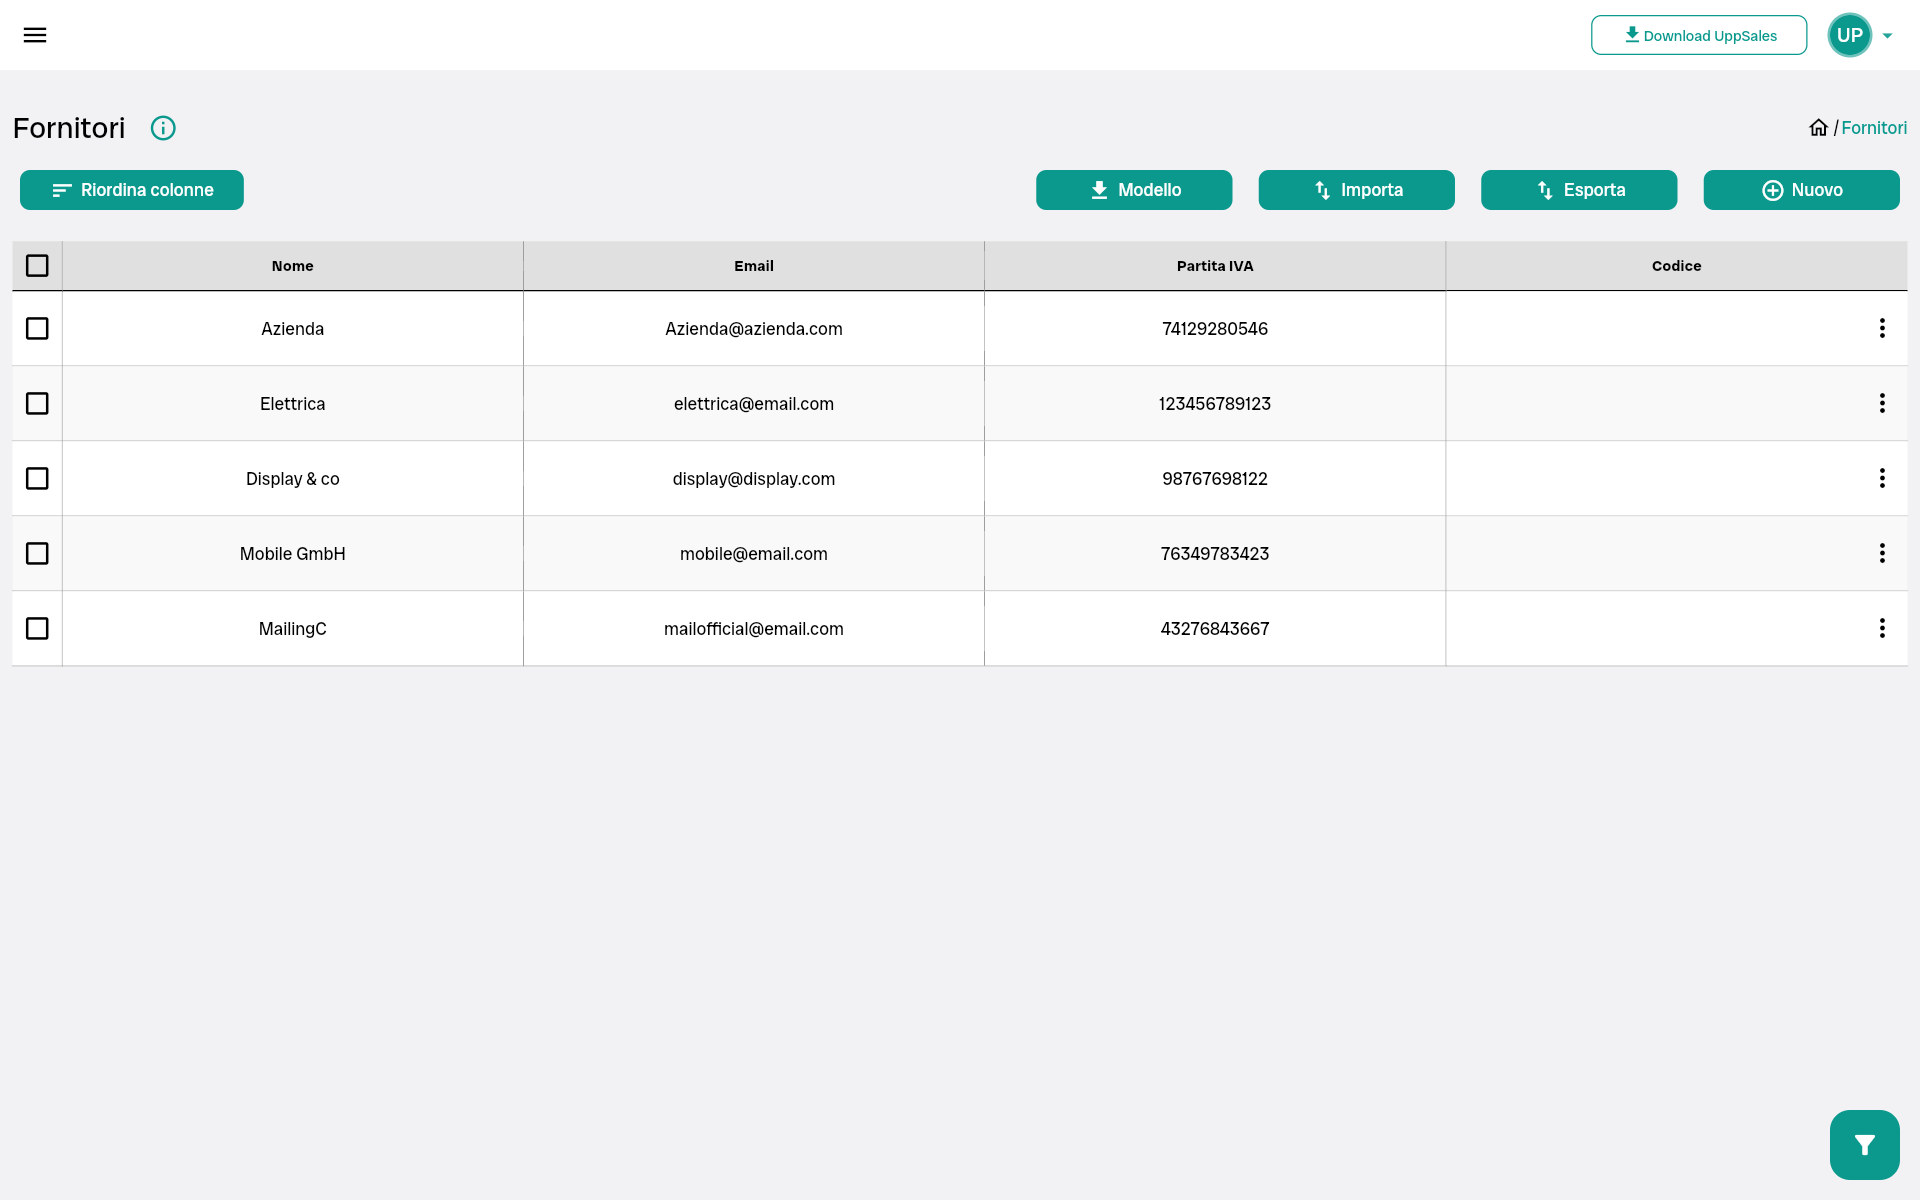Expand the UP user account dropdown arrow
The image size is (1920, 1200).
click(1887, 36)
